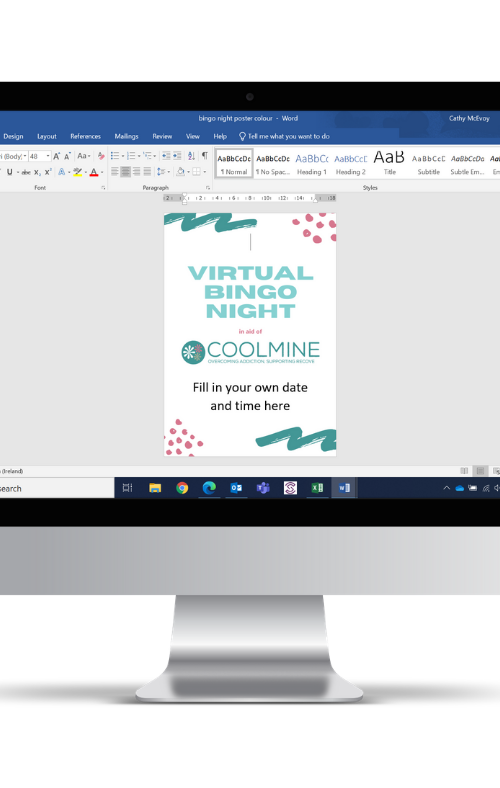Sort the selected text A to Z
This screenshot has width=500, height=788.
(191, 156)
